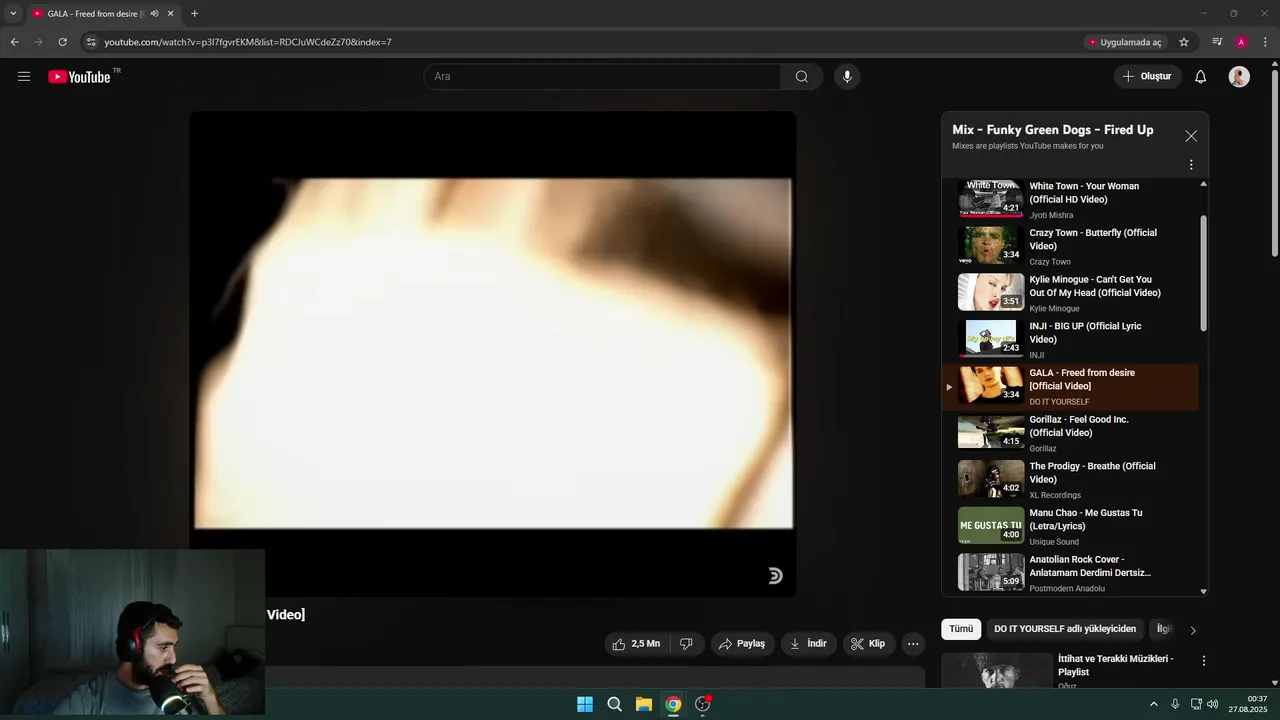Open the account avatar menu
Viewport: 1280px width, 720px height.
(x=1239, y=77)
